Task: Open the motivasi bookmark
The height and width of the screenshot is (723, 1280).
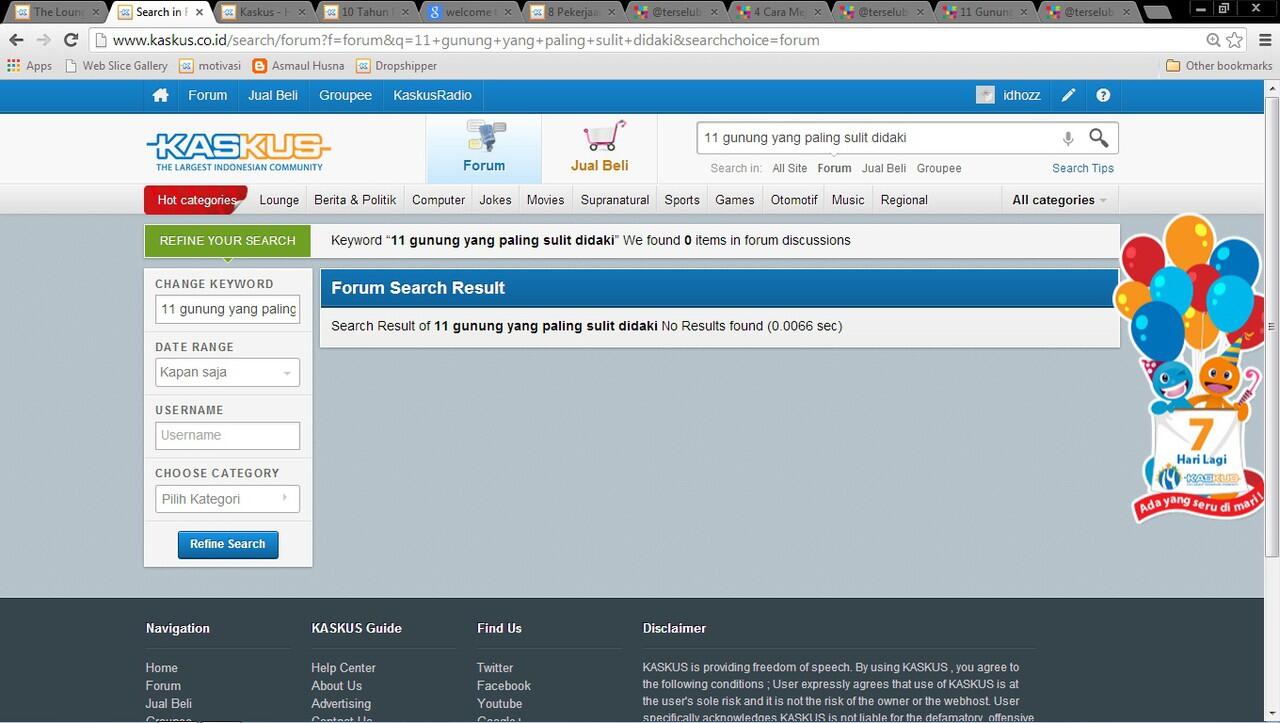Action: tap(211, 66)
